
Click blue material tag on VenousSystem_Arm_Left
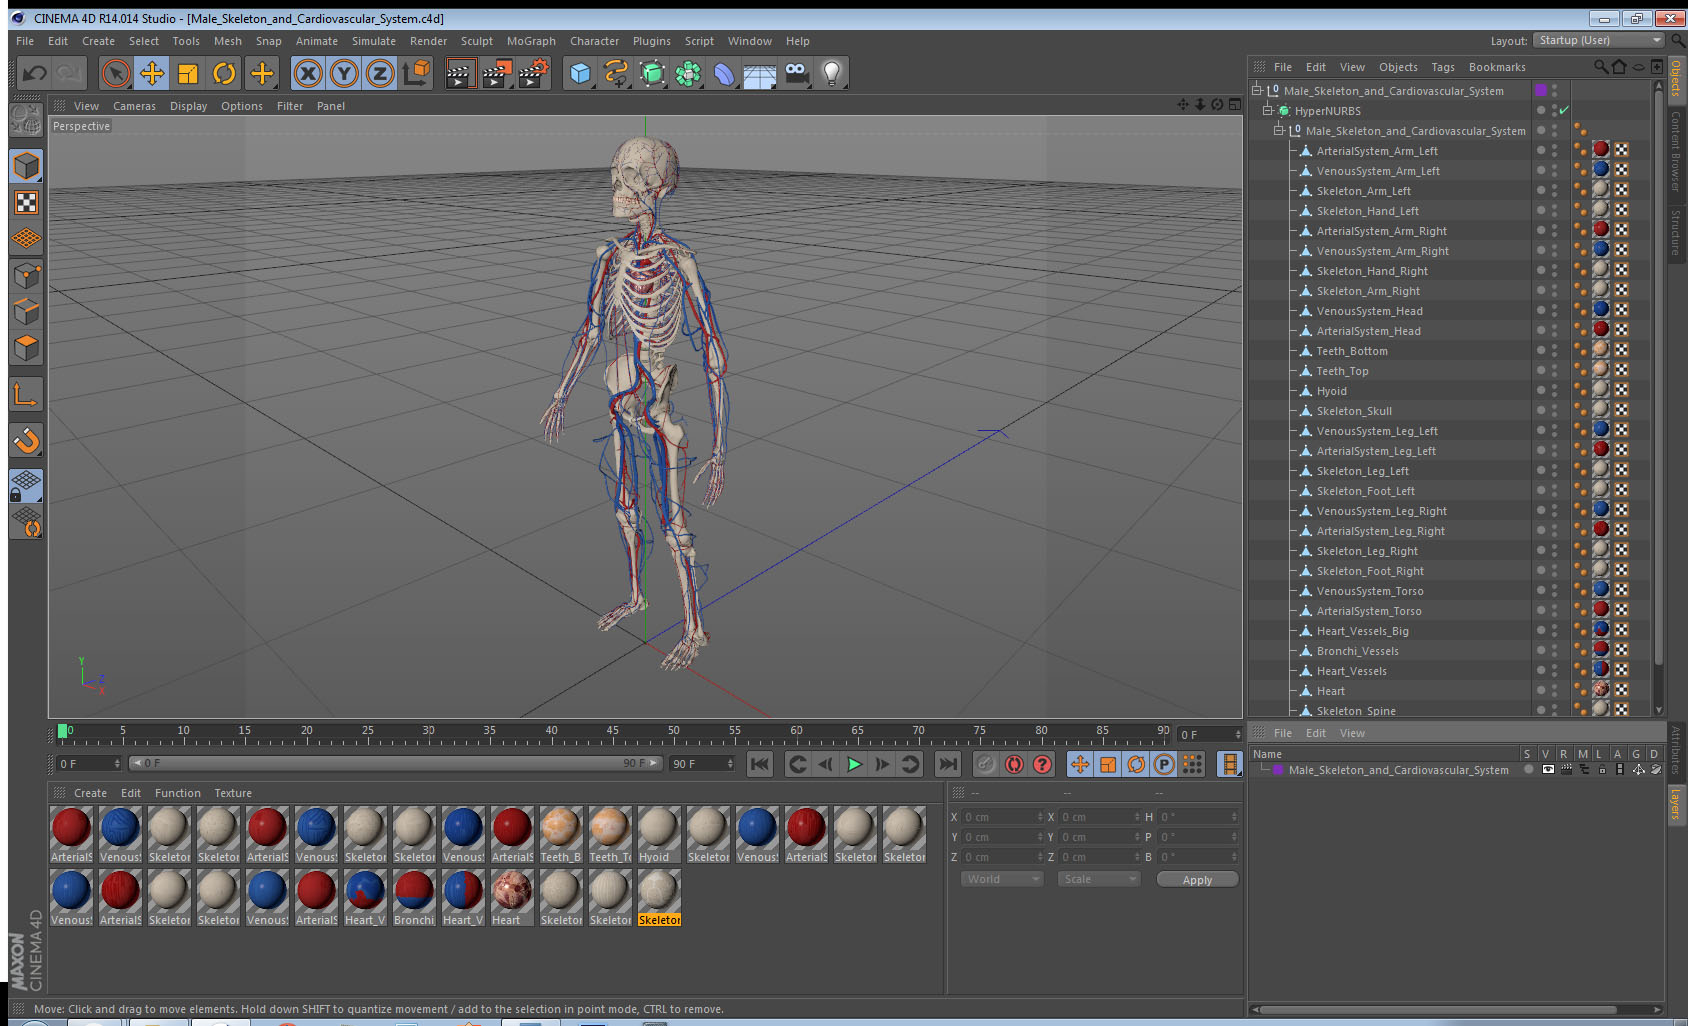point(1601,170)
